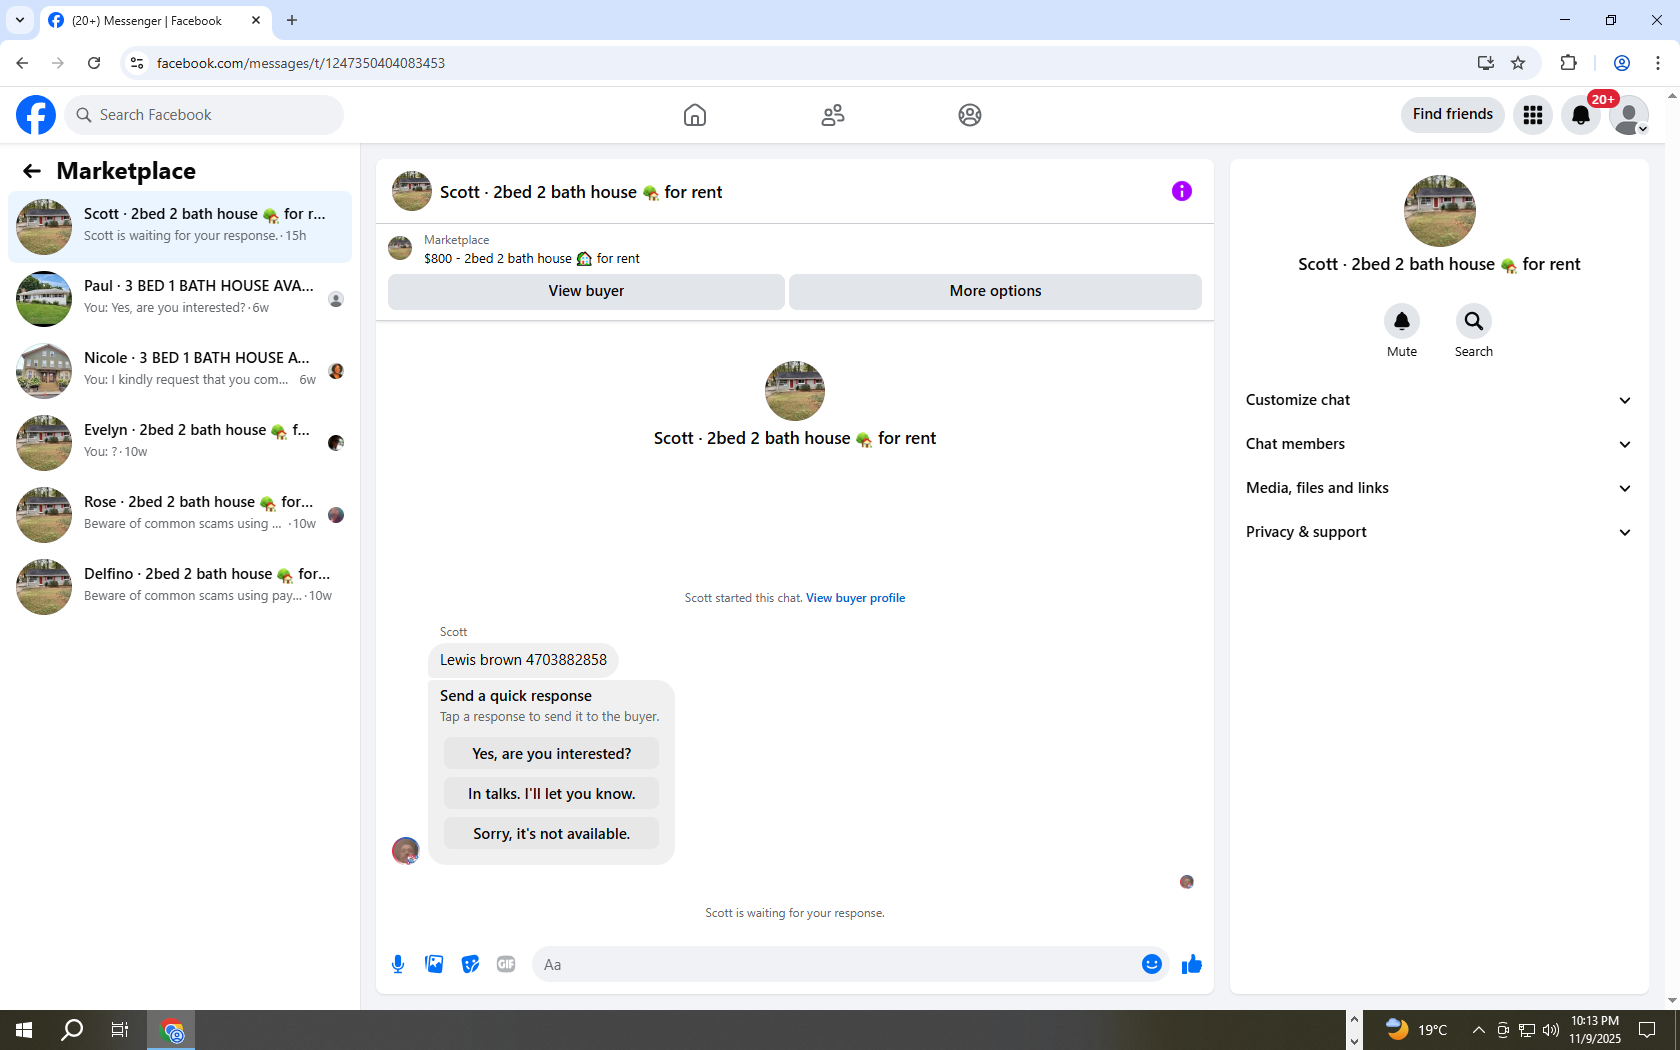
Task: Bookmark this tab with star icon
Action: (x=1518, y=63)
